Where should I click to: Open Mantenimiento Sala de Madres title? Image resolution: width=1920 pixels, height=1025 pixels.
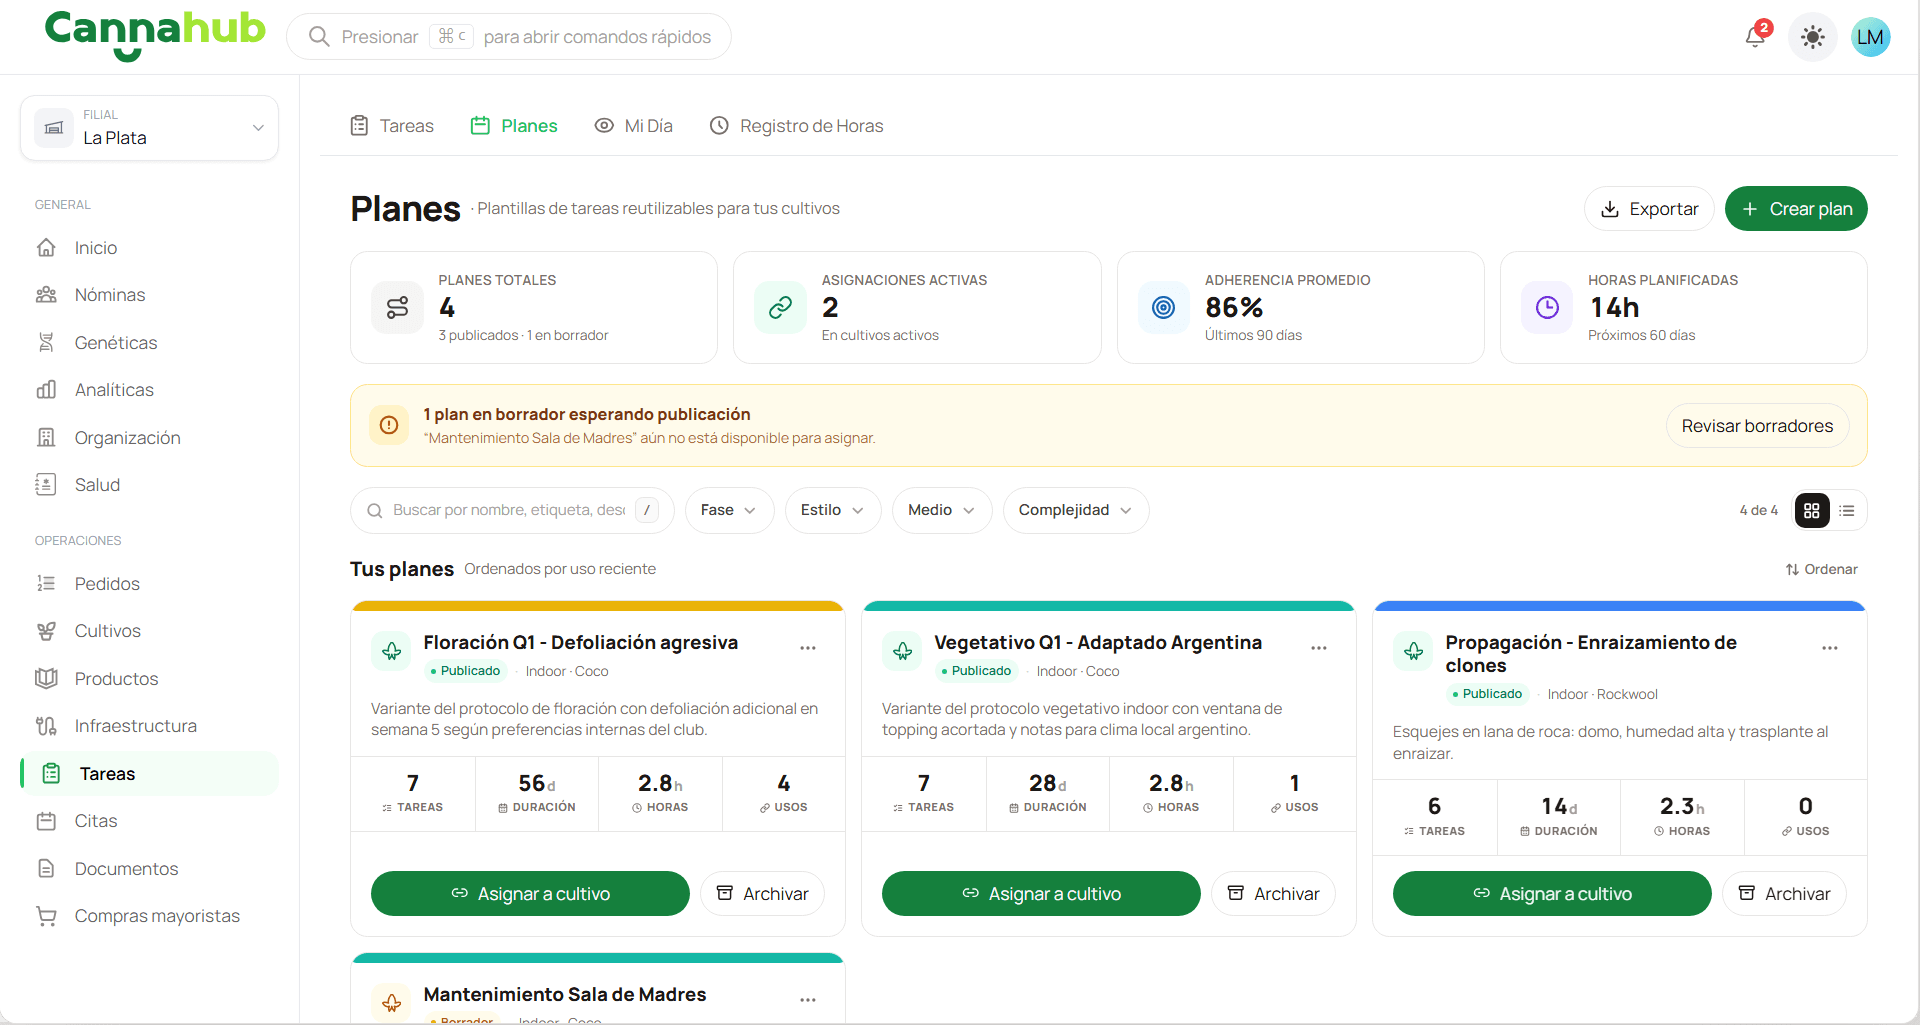[x=564, y=994]
